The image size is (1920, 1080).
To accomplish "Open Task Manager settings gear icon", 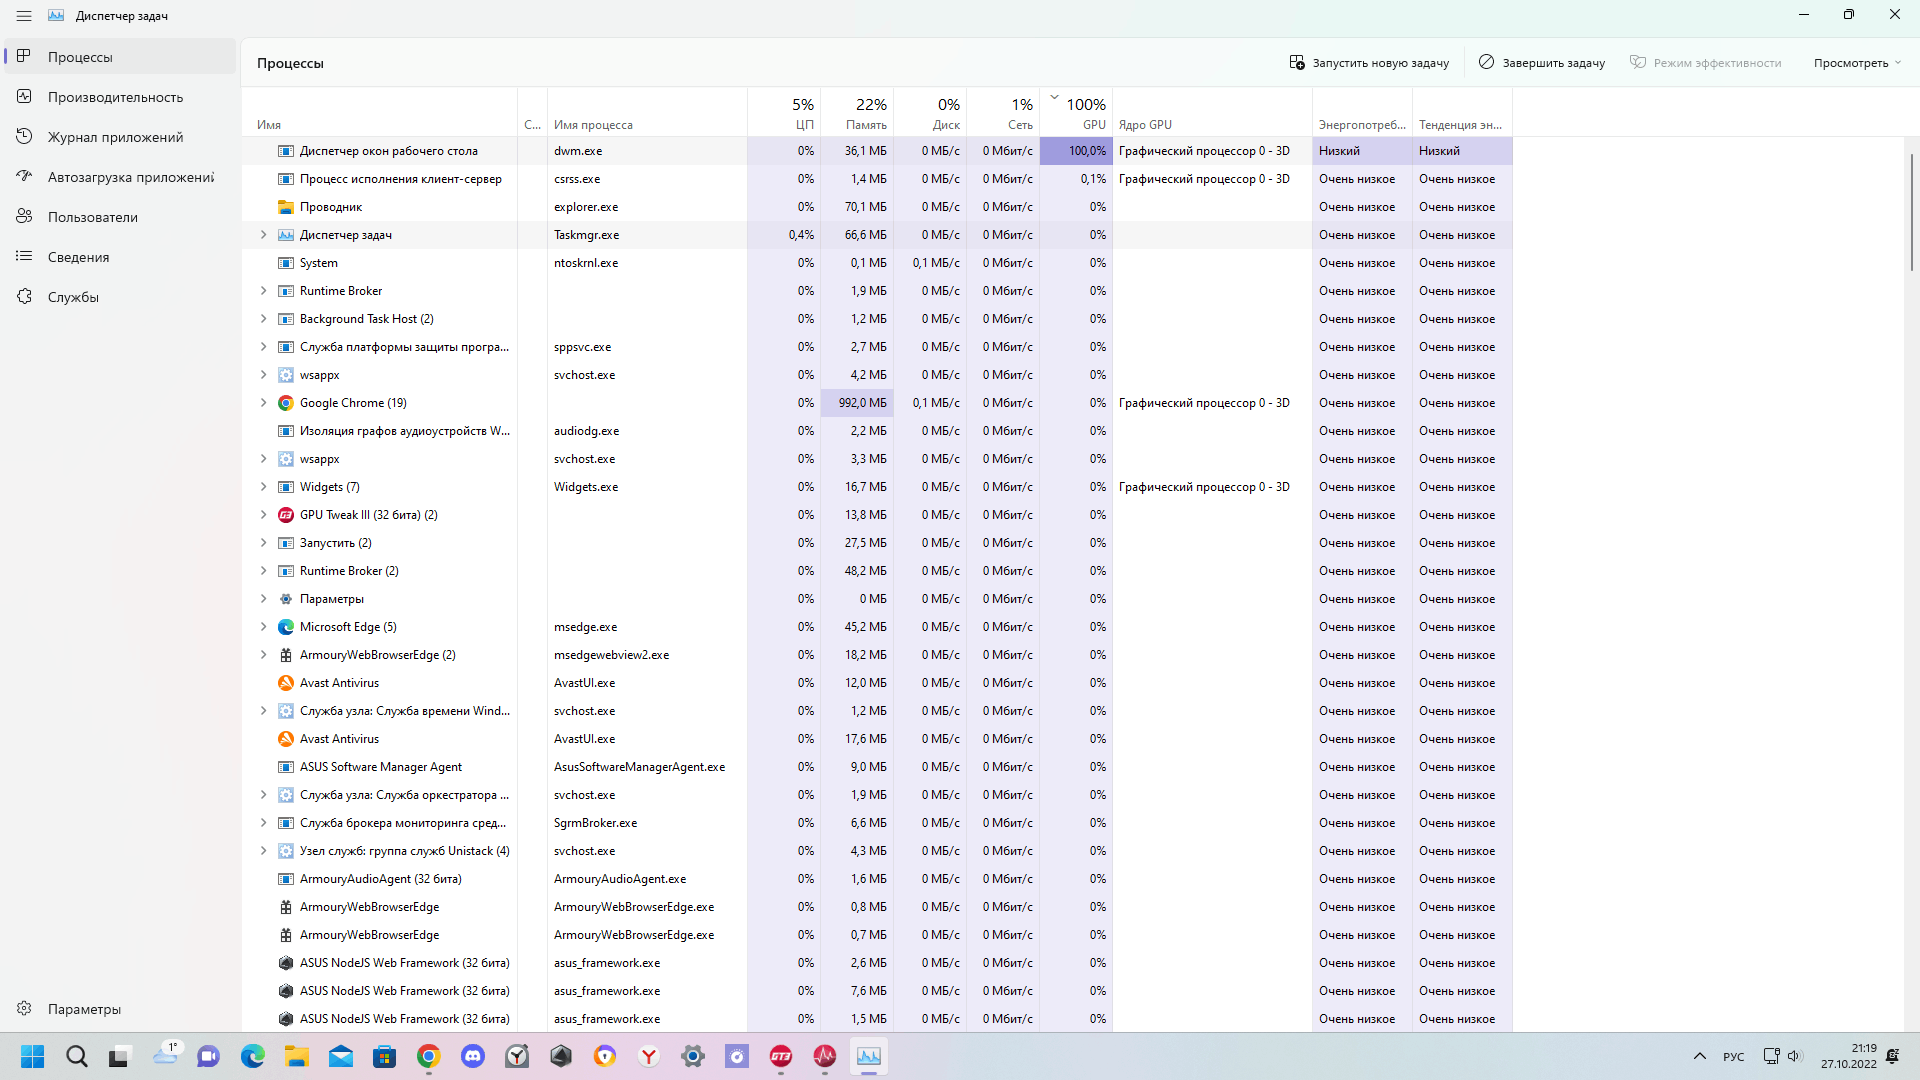I will click(x=25, y=1009).
